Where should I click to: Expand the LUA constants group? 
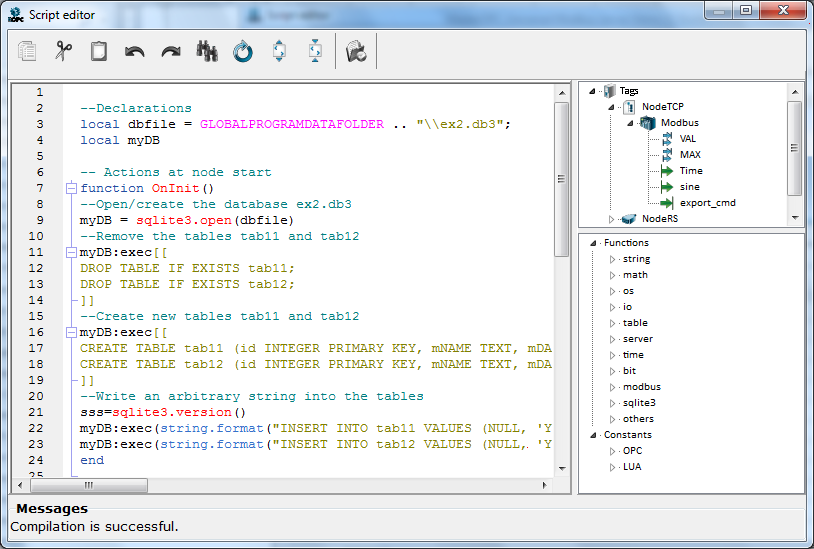coord(613,467)
